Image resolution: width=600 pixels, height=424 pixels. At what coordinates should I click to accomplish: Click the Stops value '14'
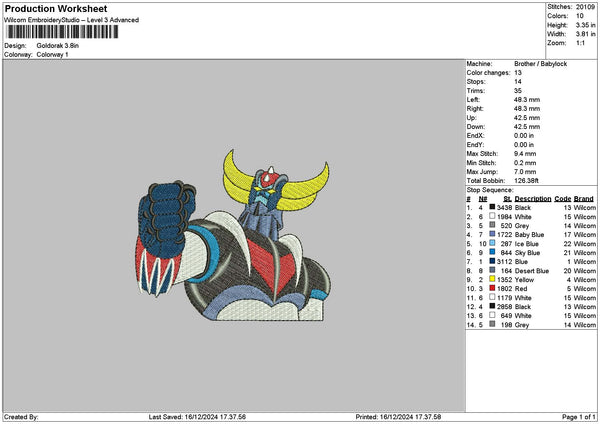coord(518,82)
